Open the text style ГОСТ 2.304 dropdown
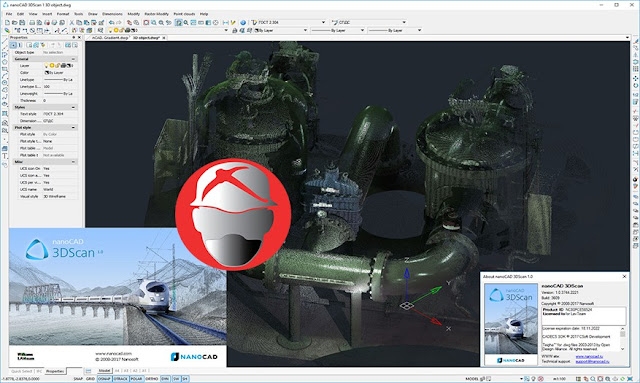The width and height of the screenshot is (640, 383). pos(323,22)
